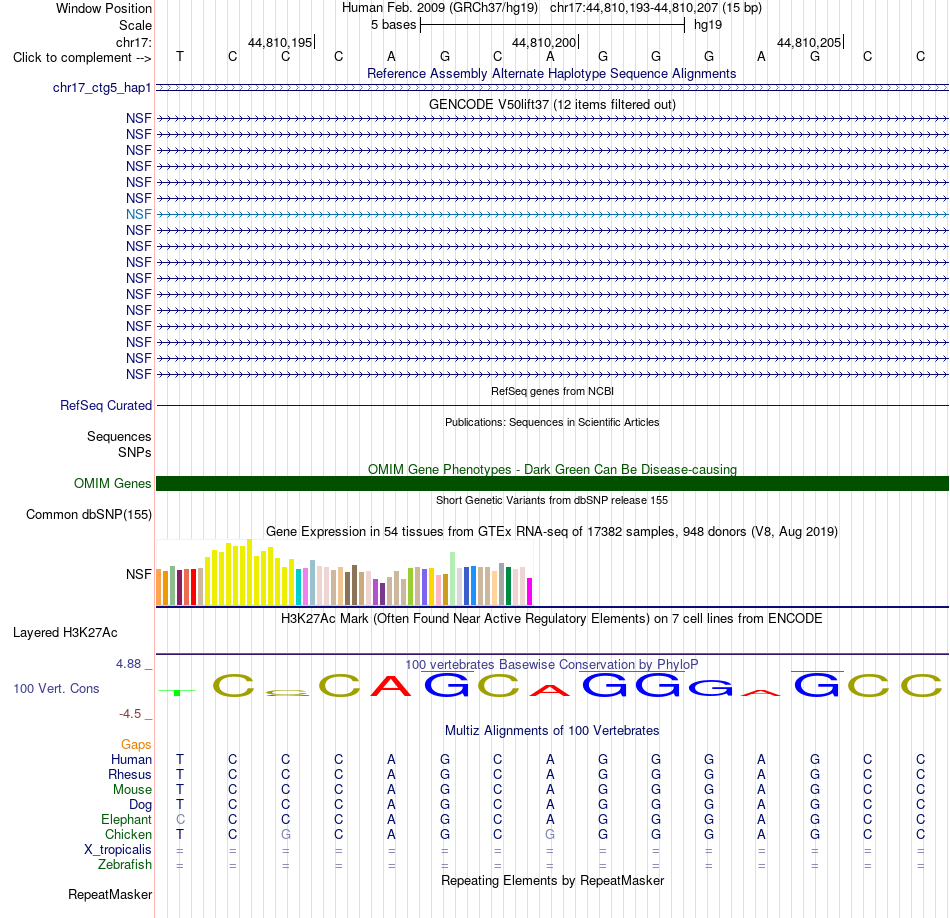Screen dimensions: 950x918
Task: Click Repeating Elements by RepeatMasker title
Action: pos(552,880)
